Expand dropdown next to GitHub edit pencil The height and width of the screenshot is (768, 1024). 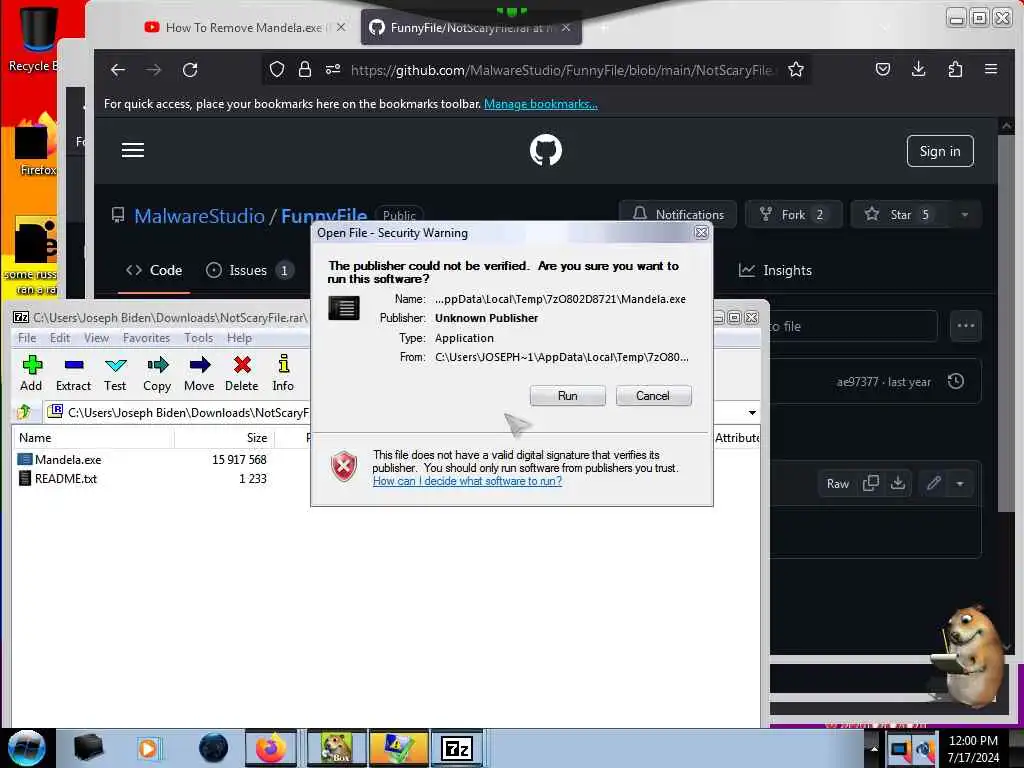pos(960,484)
